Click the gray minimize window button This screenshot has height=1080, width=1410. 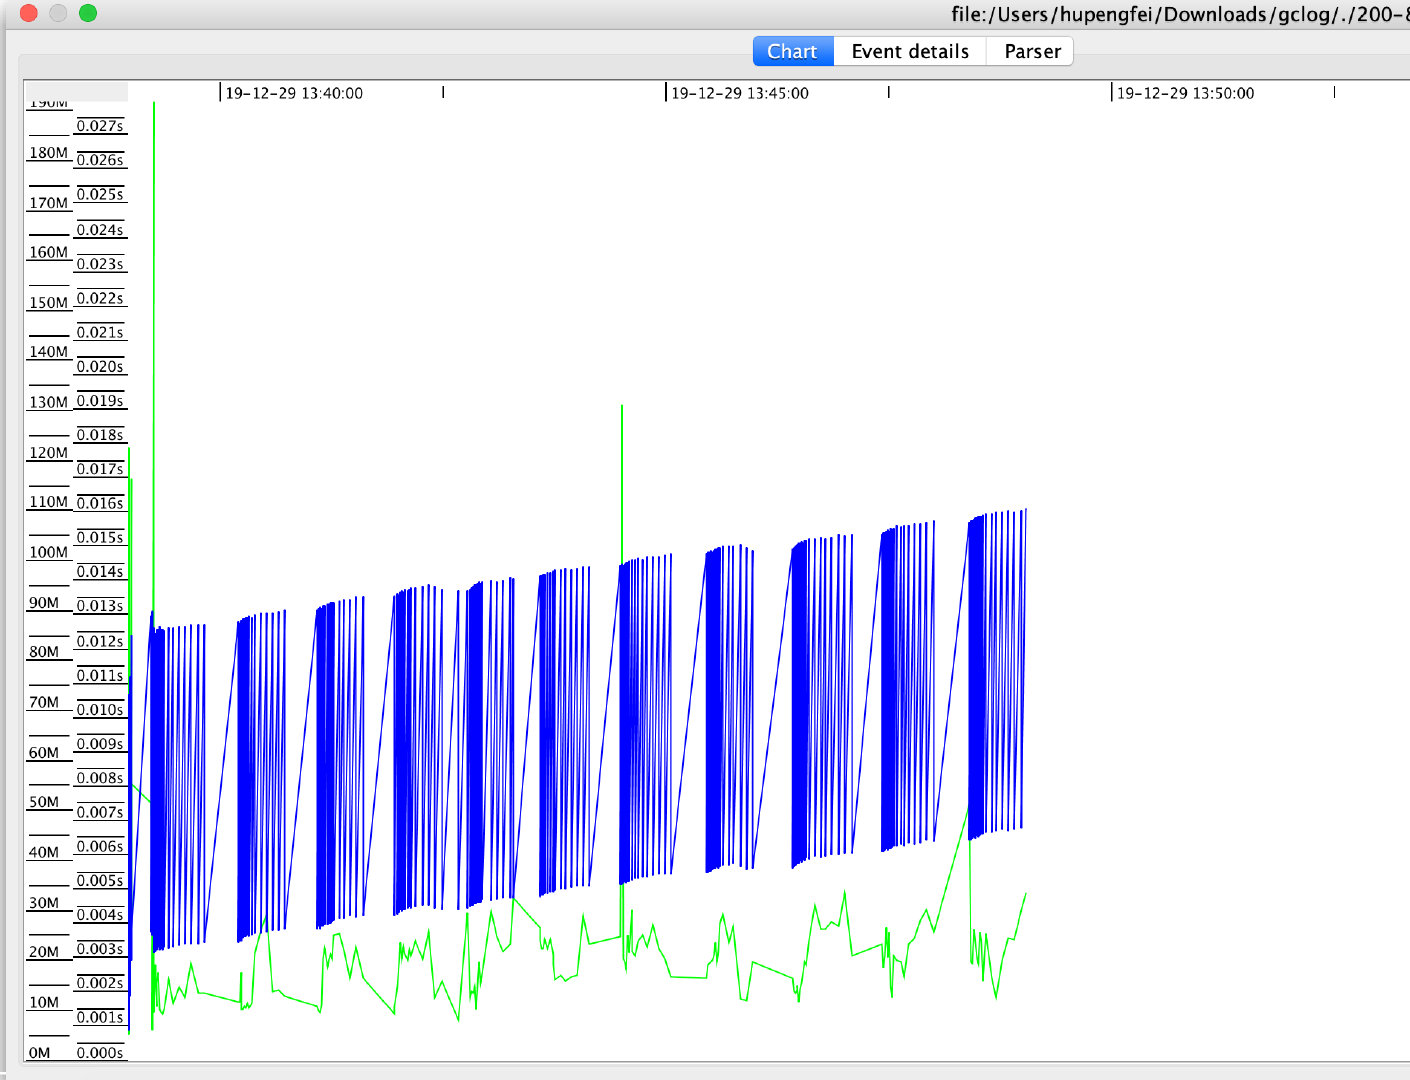click(x=58, y=13)
